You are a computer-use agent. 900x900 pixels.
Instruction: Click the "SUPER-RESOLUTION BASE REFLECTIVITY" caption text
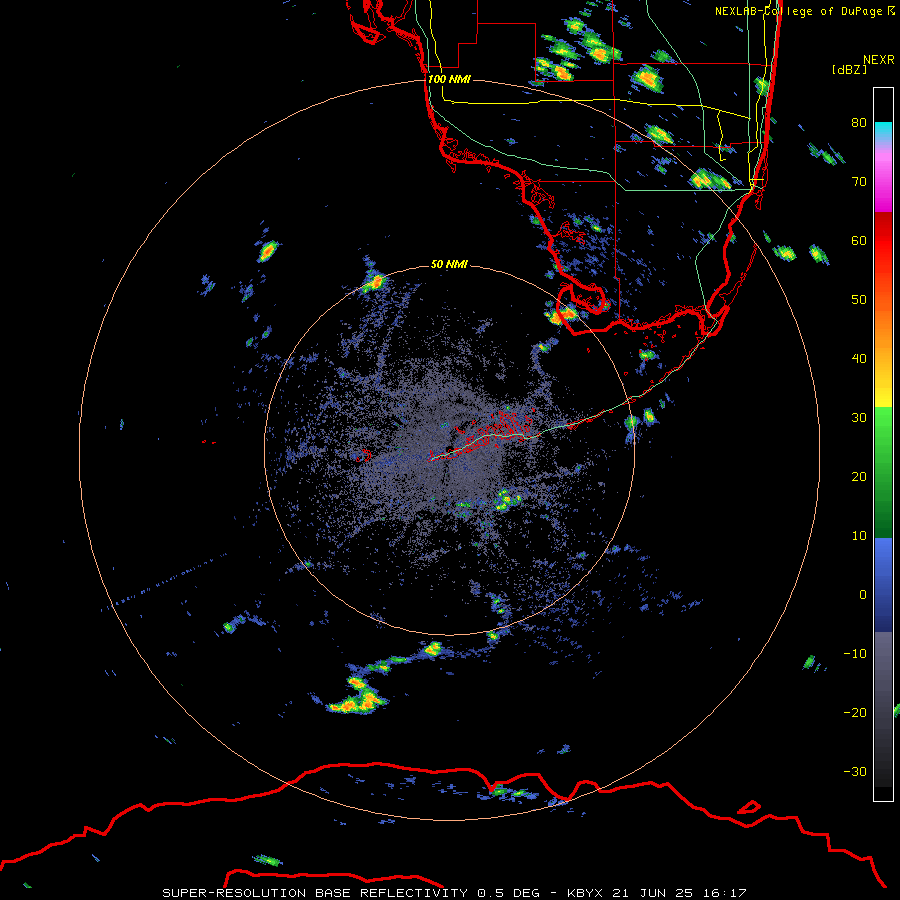tap(315, 893)
